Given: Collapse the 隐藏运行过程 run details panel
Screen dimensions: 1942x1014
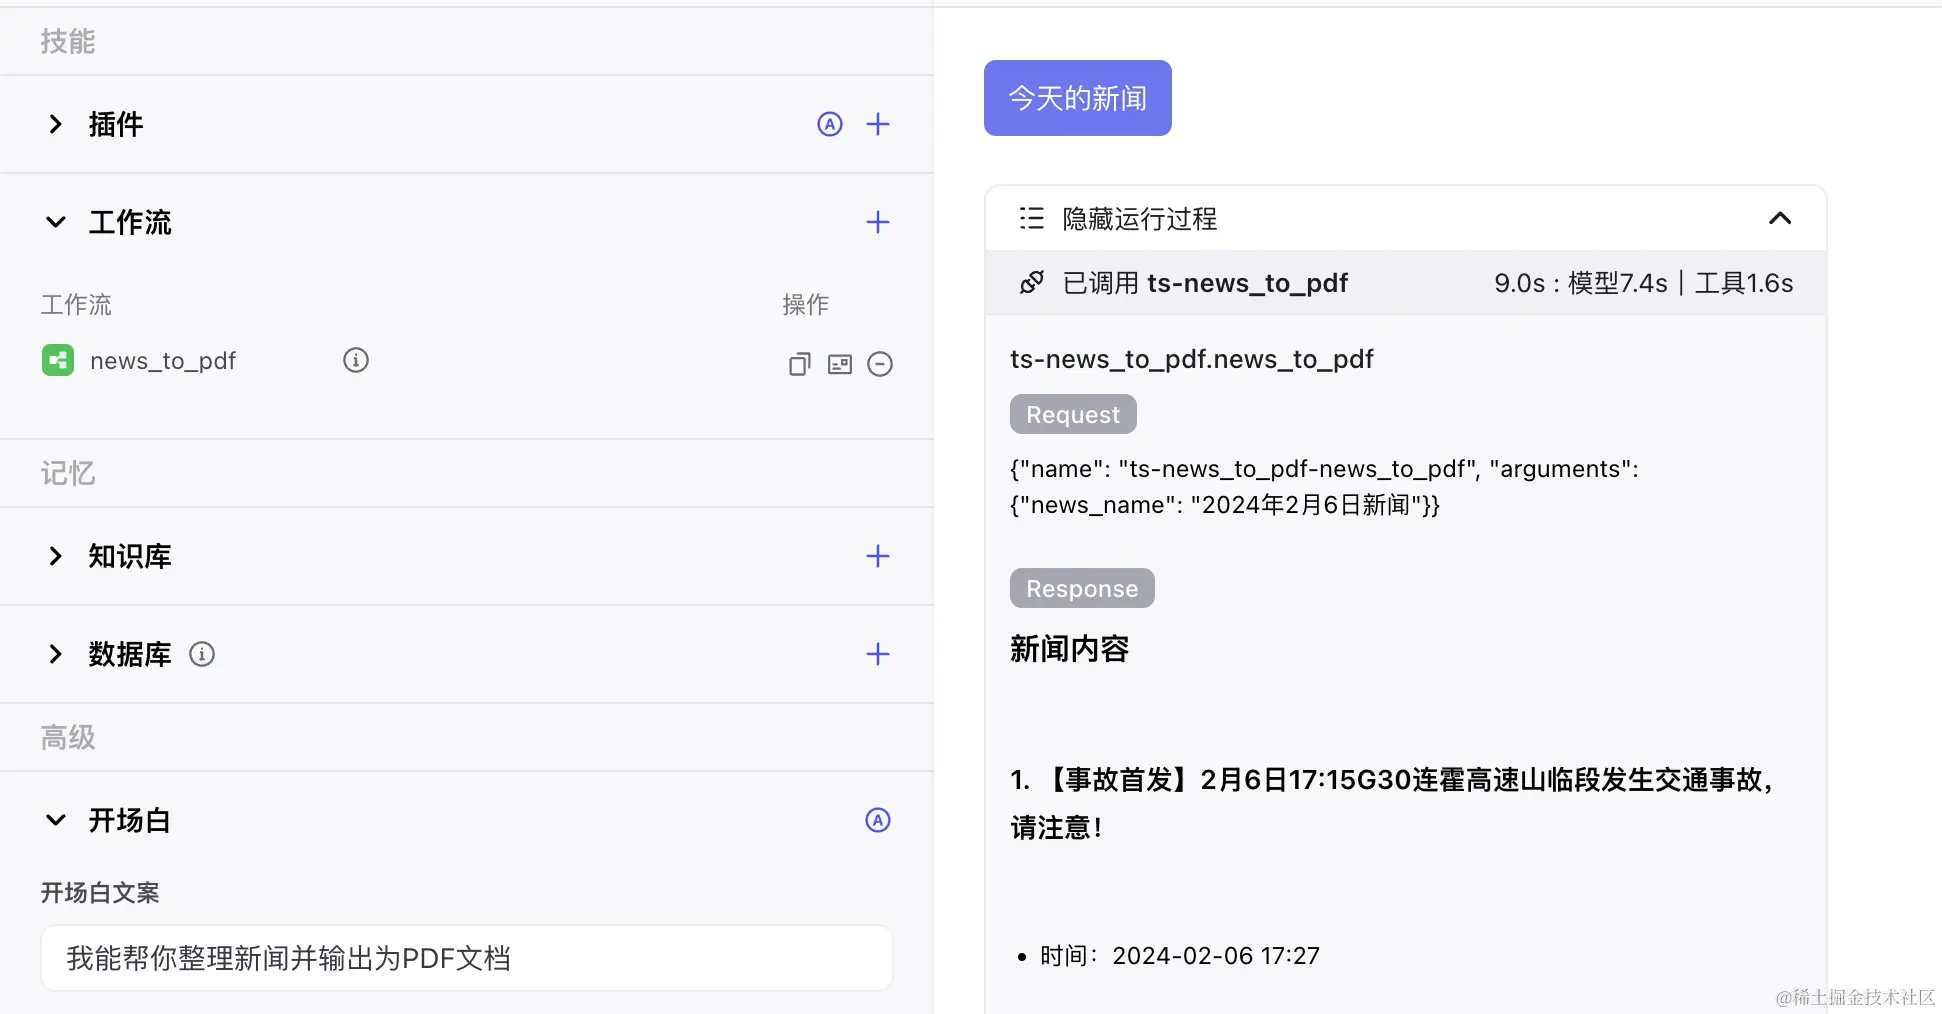Looking at the screenshot, I should pyautogui.click(x=1779, y=218).
